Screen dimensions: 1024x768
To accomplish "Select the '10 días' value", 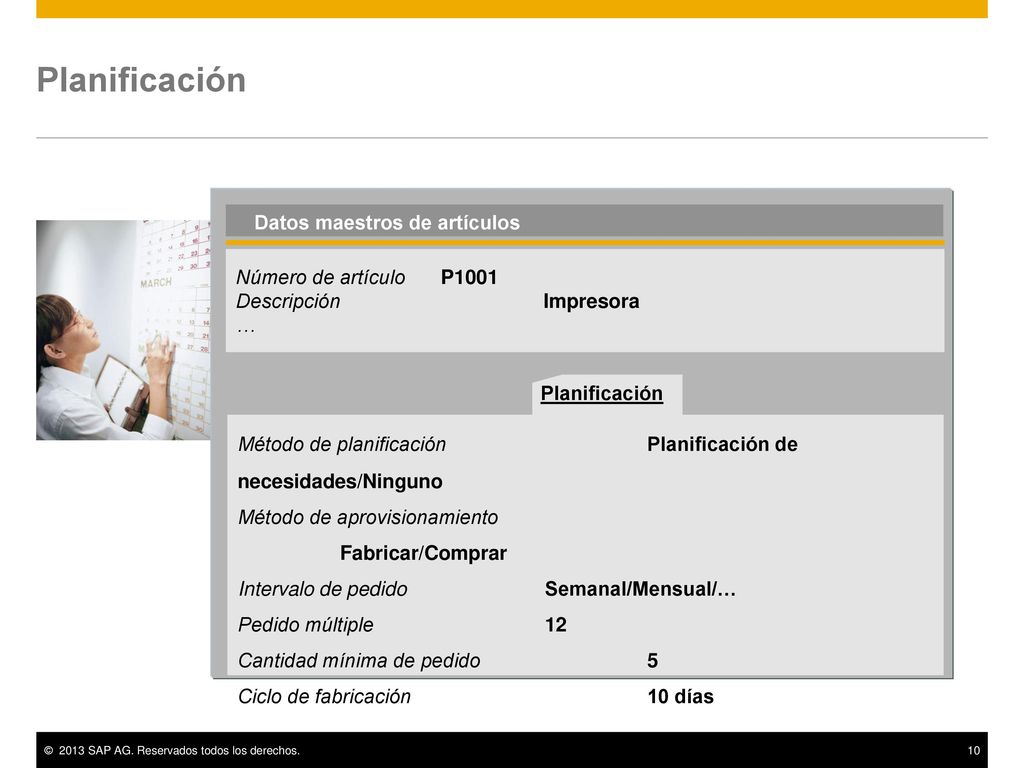I will point(680,697).
